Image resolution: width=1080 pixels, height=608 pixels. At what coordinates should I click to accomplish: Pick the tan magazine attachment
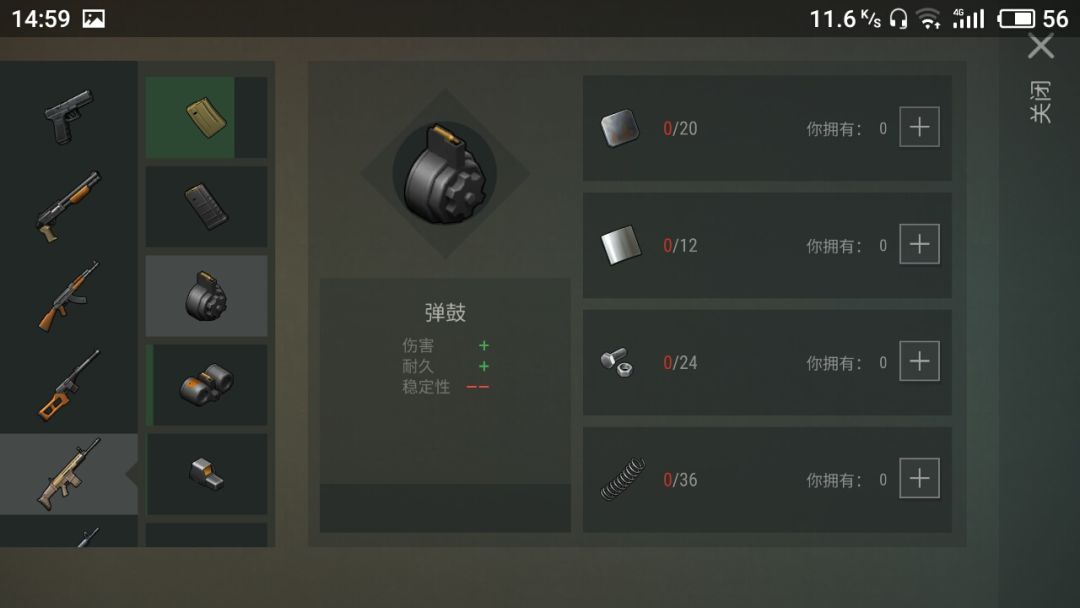point(206,117)
